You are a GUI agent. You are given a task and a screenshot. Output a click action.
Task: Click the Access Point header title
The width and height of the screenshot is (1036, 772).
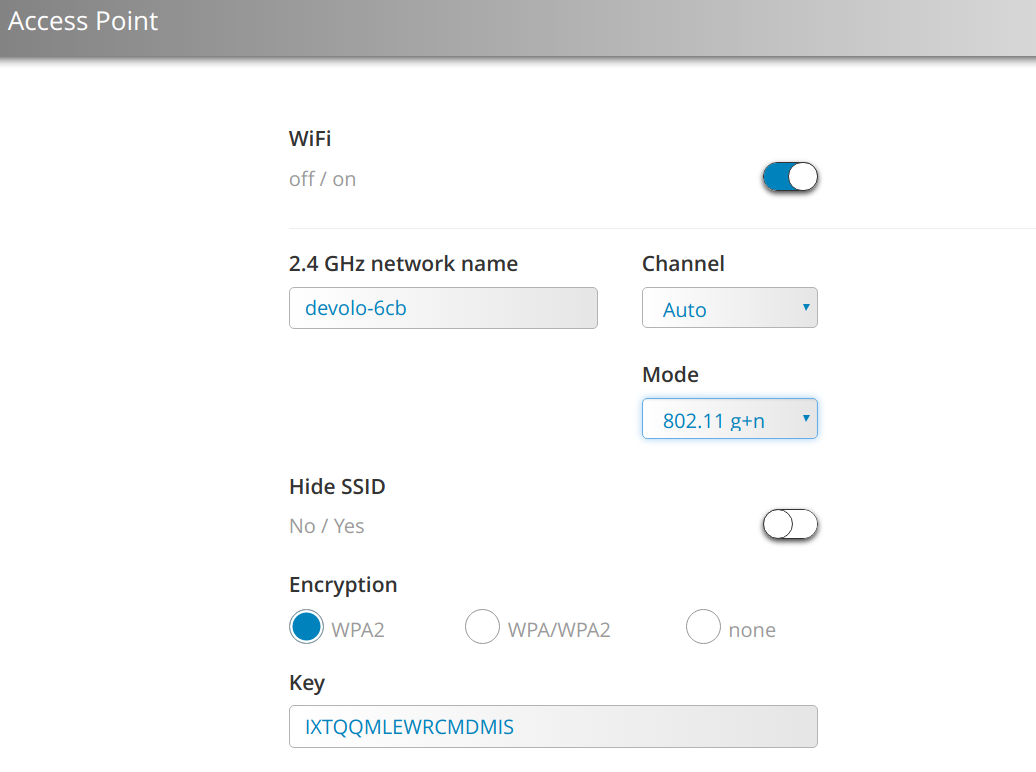pos(83,21)
